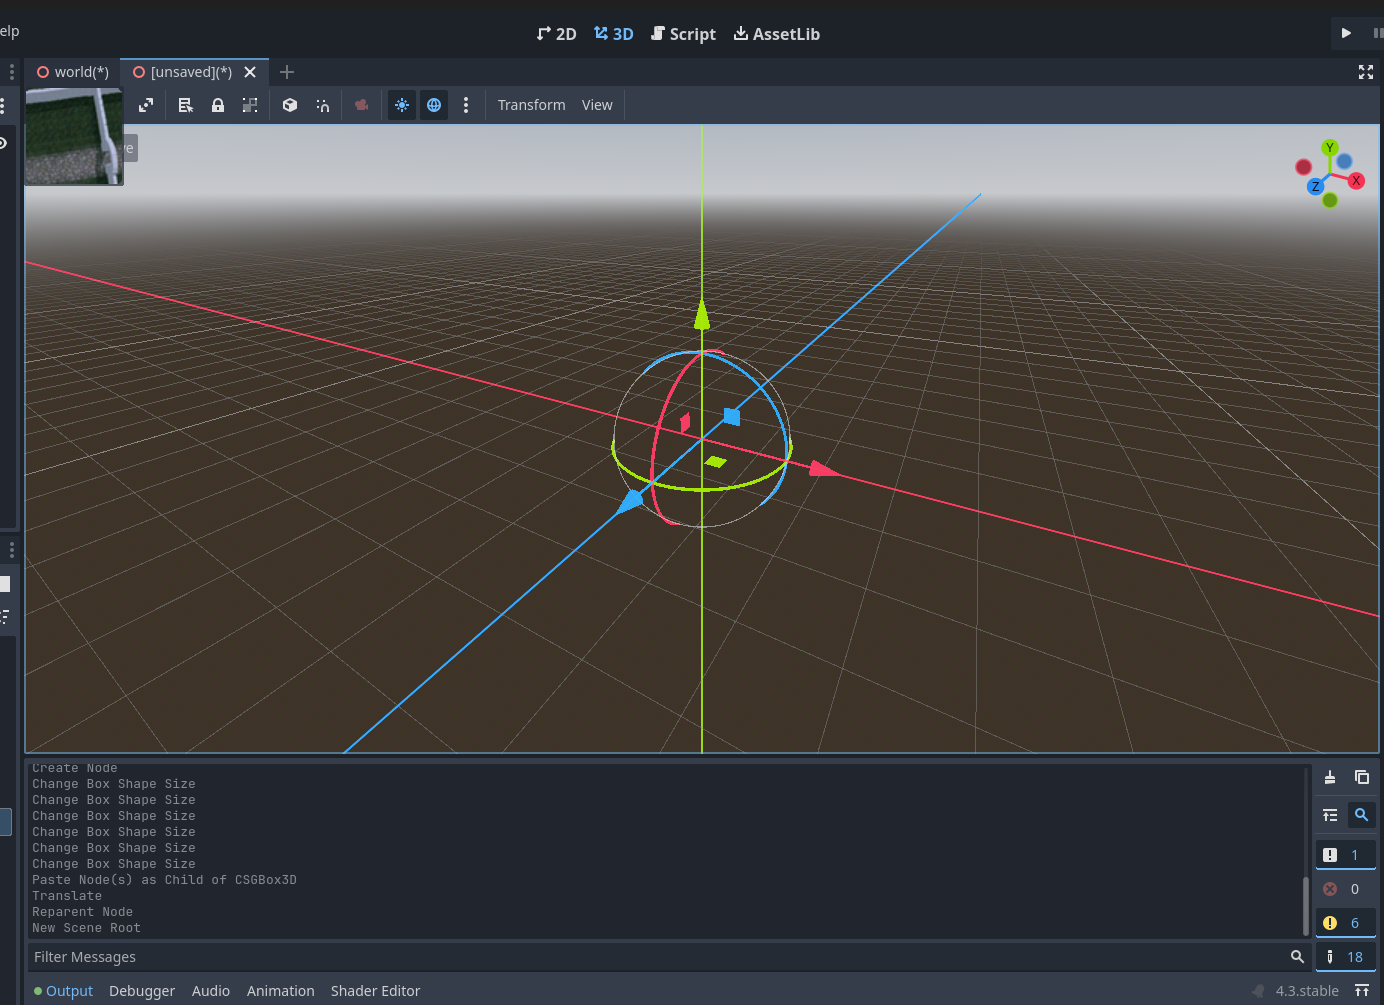Click the magnifier icon in Filter Messages field

click(x=1297, y=957)
